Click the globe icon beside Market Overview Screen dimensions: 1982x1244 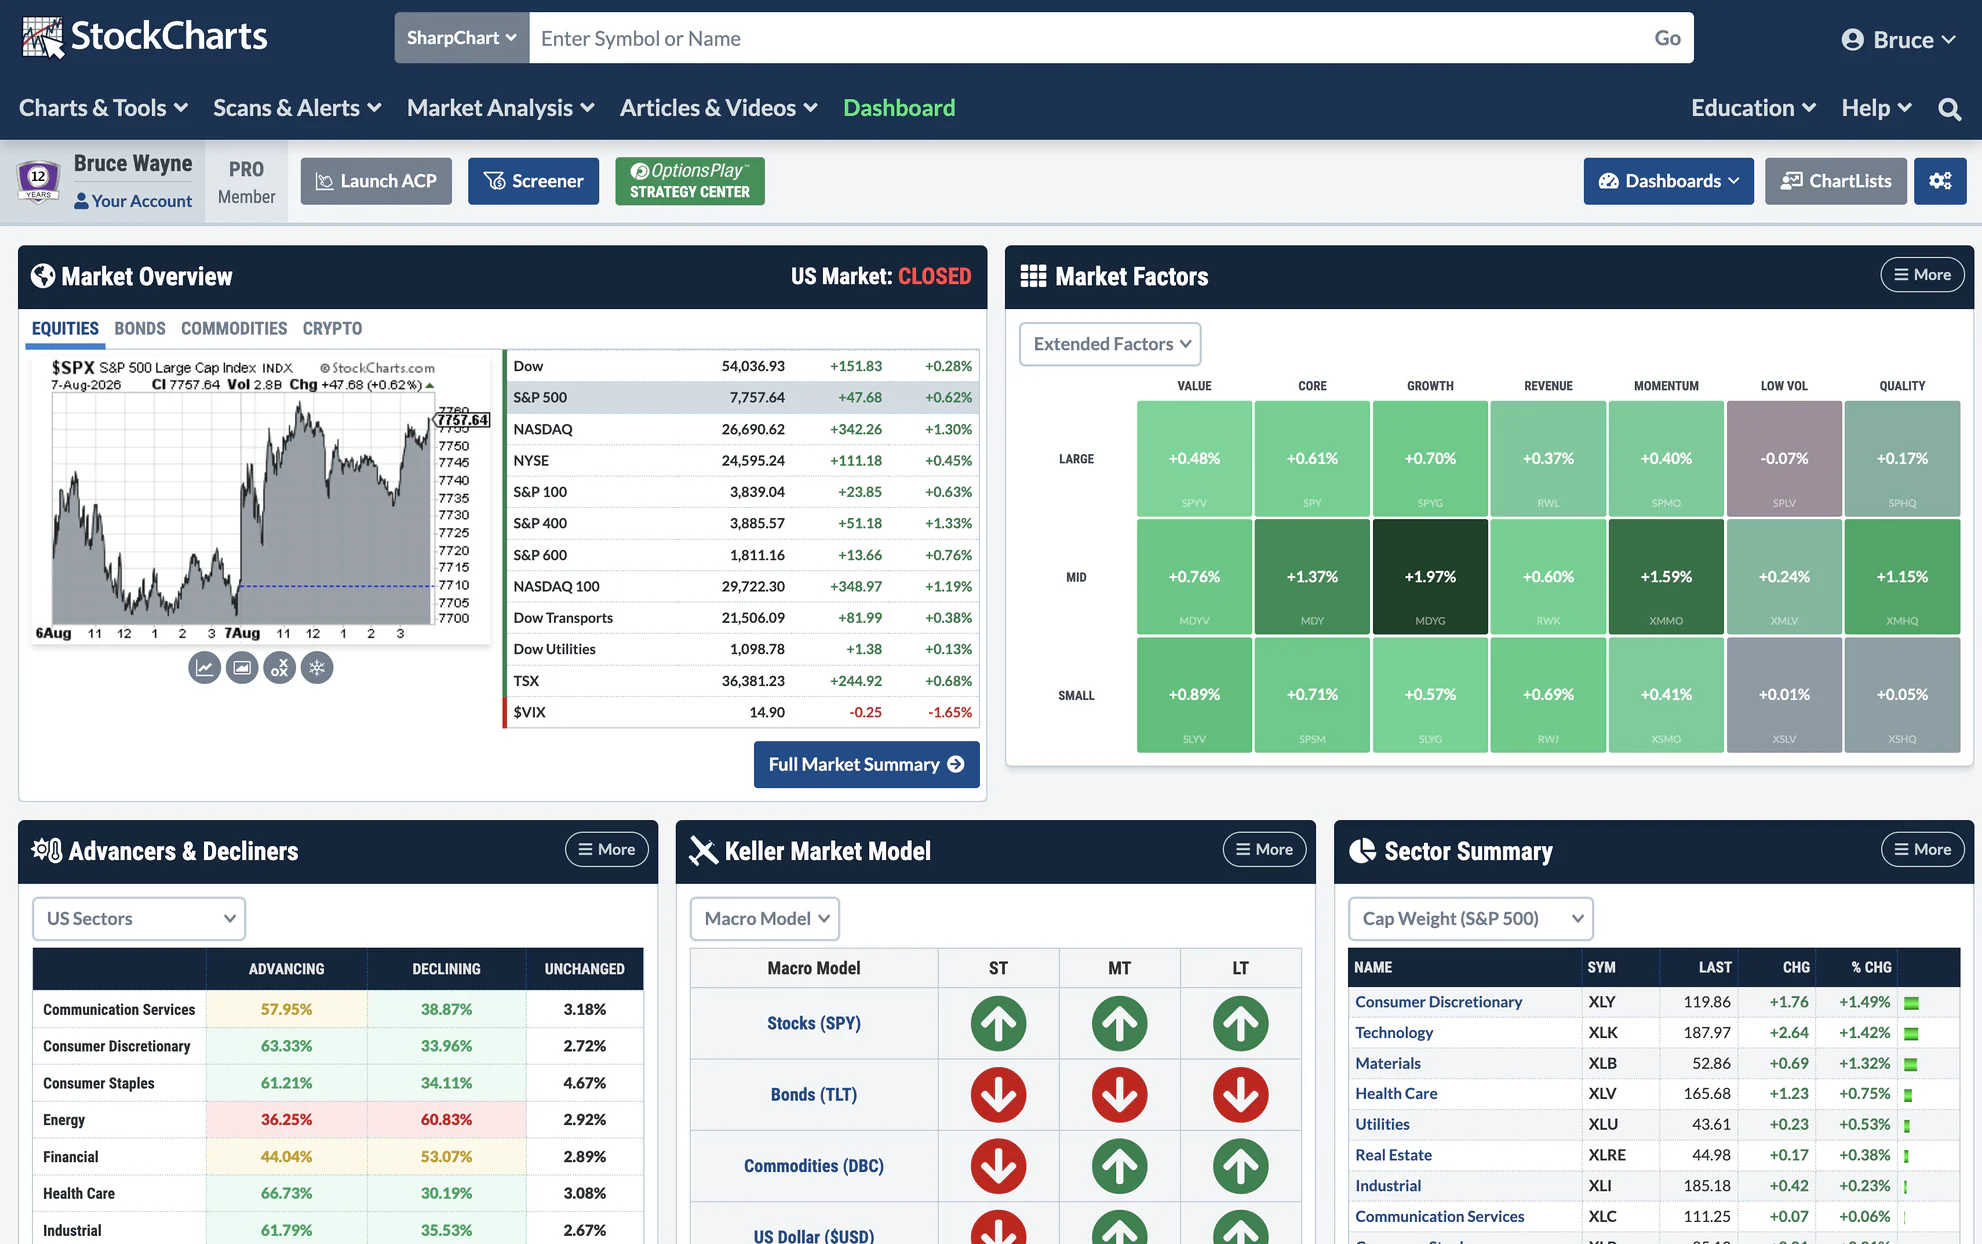(43, 276)
